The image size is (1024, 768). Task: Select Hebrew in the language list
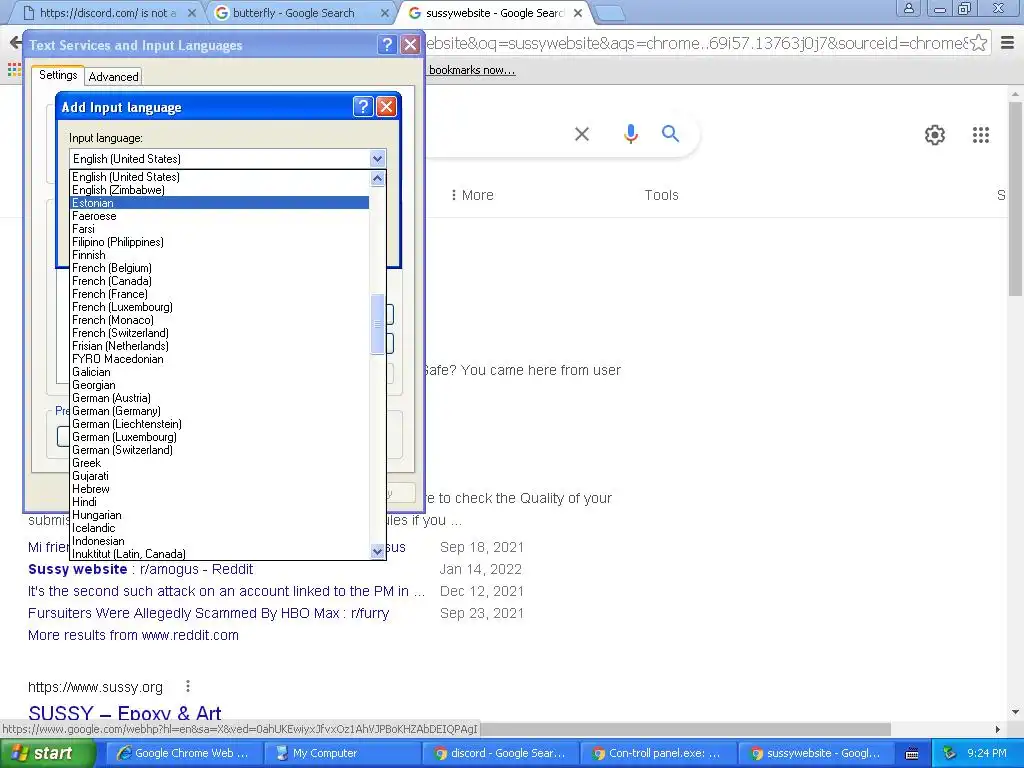219,489
